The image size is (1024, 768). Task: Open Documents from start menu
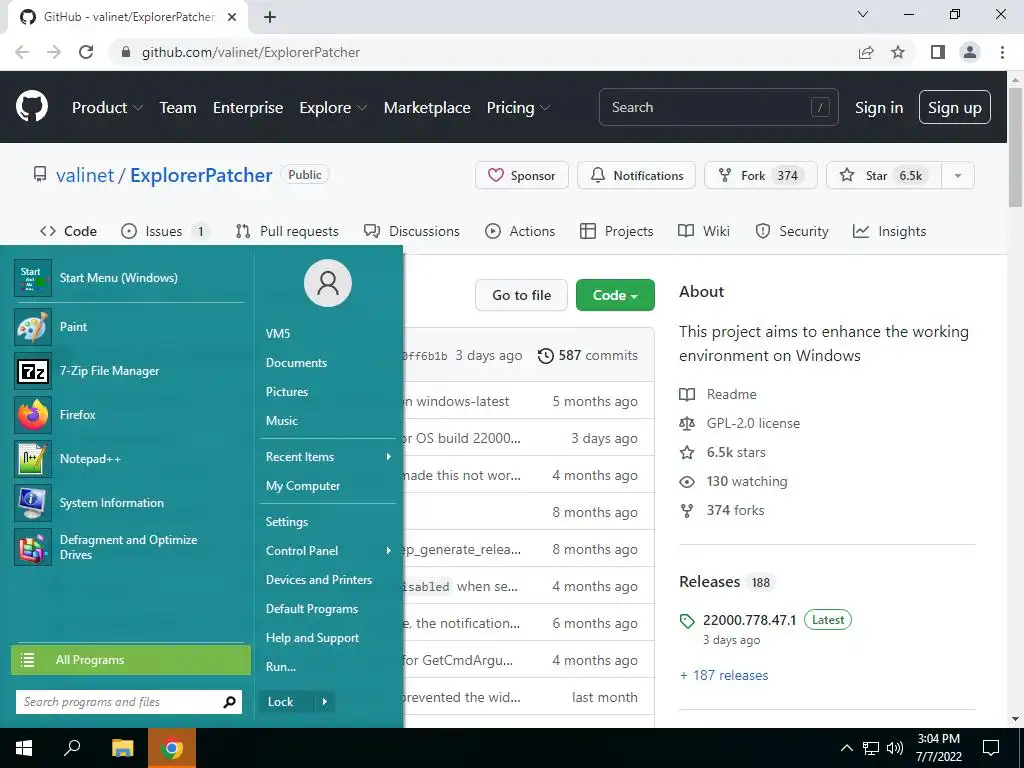click(296, 362)
